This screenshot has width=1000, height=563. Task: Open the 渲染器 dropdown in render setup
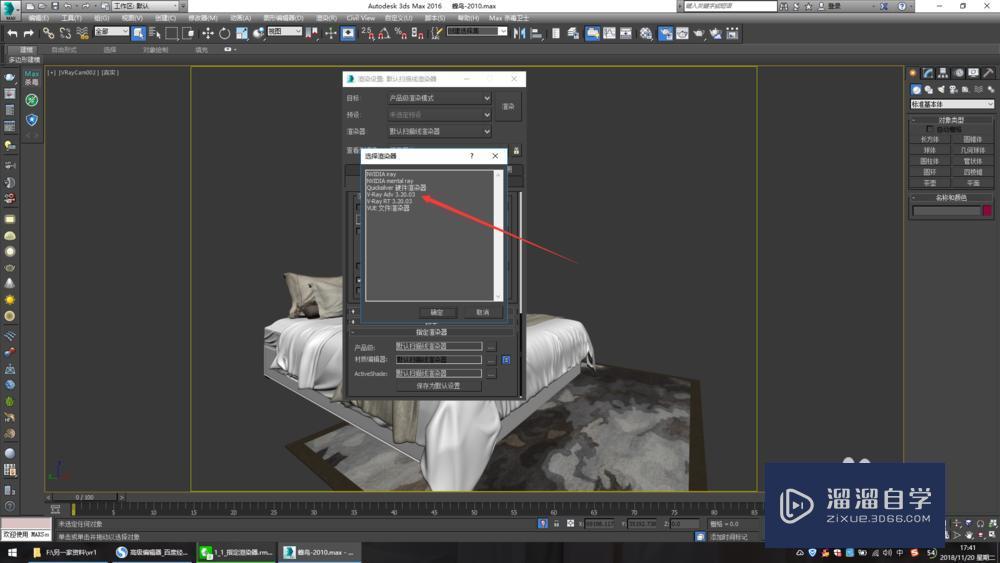pyautogui.click(x=439, y=131)
